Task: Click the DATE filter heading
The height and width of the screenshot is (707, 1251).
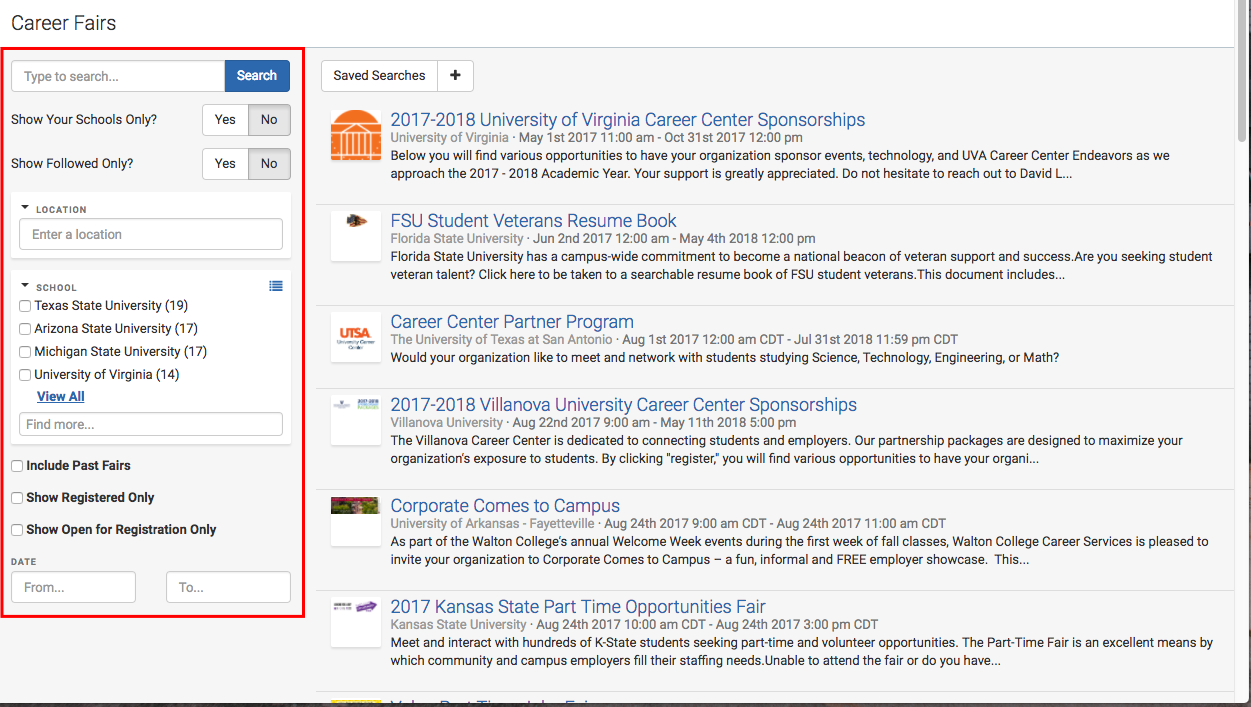Action: [x=24, y=562]
